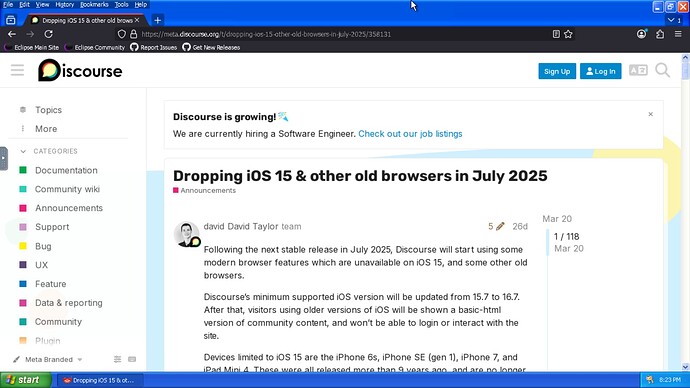
Task: Bookmark this page with star icon
Action: tap(568, 34)
